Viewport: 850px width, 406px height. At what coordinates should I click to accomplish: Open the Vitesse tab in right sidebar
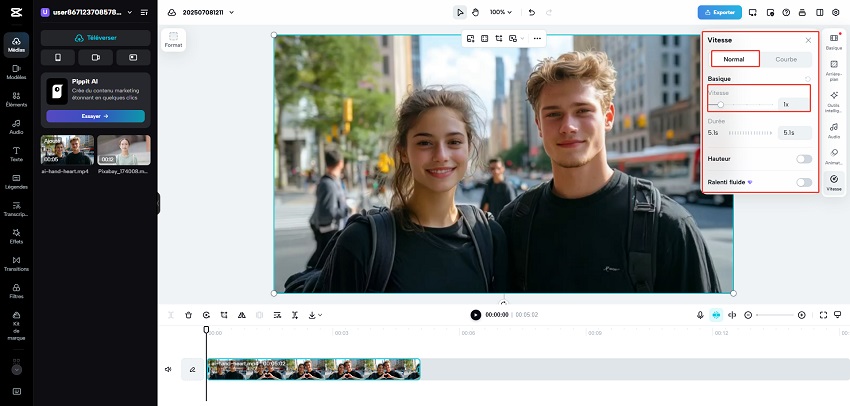[834, 183]
